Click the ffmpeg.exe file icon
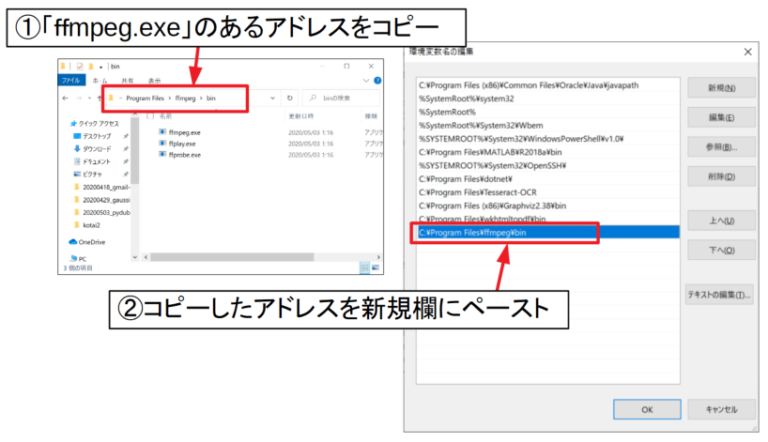768x442 pixels. click(162, 131)
